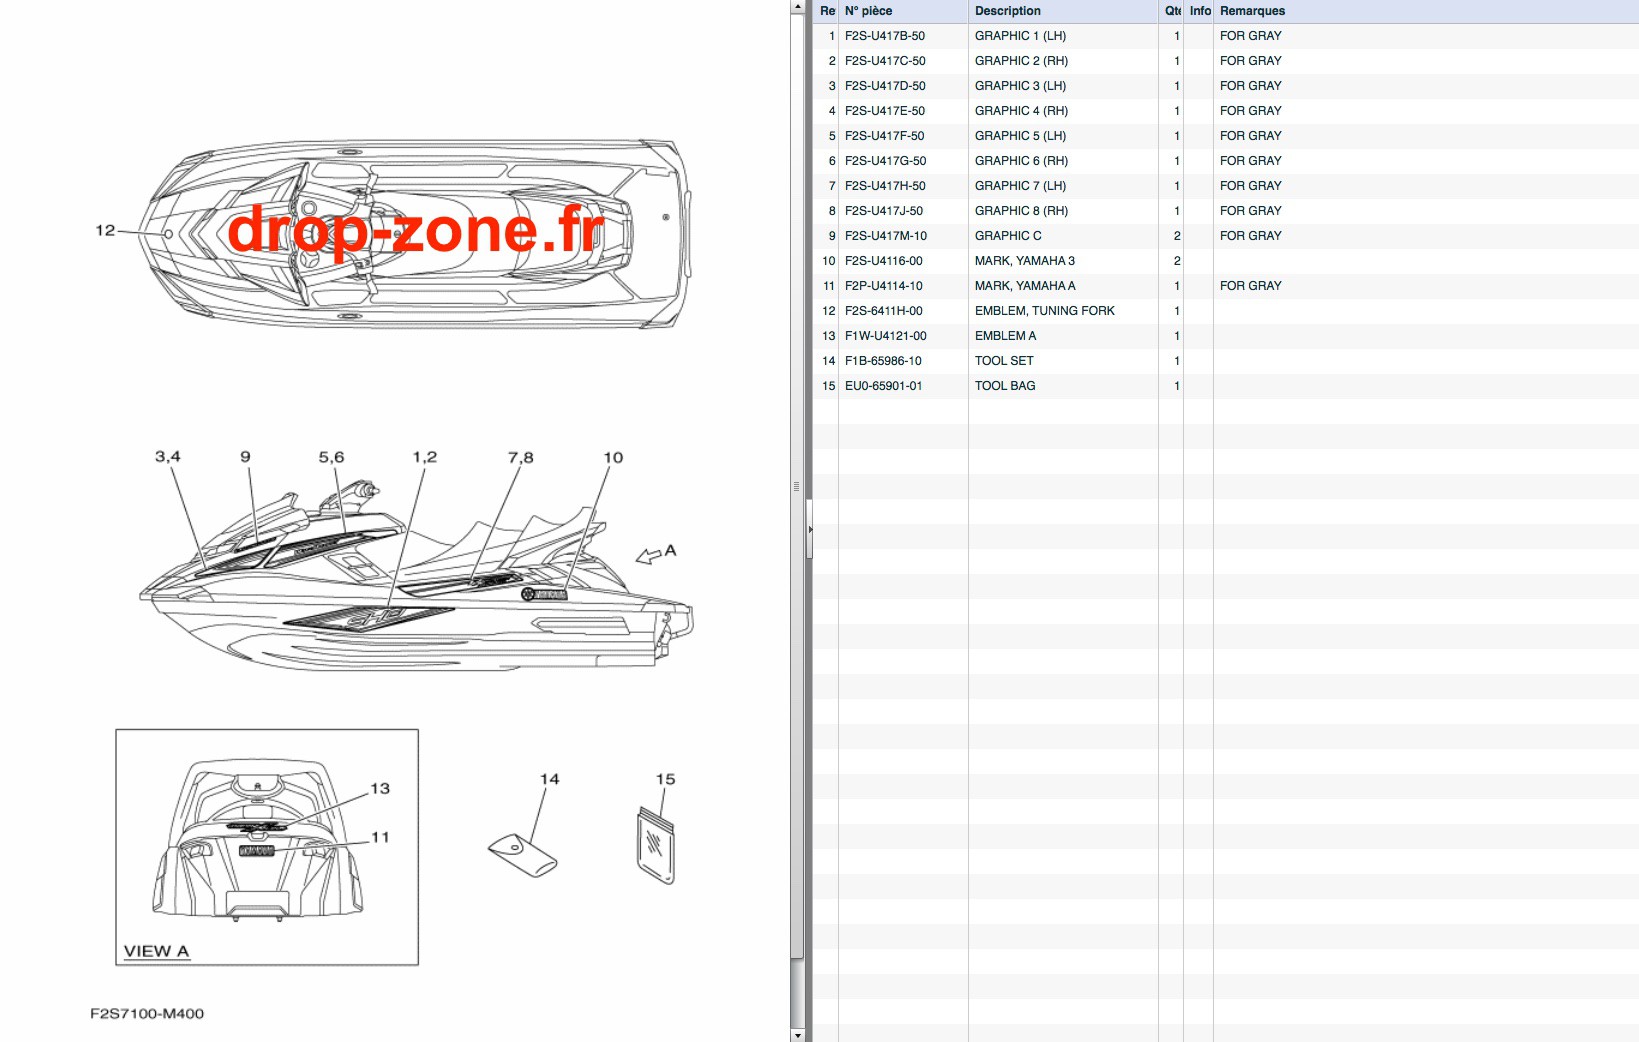Image resolution: width=1639 pixels, height=1042 pixels.
Task: Sort by Description column header
Action: (x=1063, y=11)
